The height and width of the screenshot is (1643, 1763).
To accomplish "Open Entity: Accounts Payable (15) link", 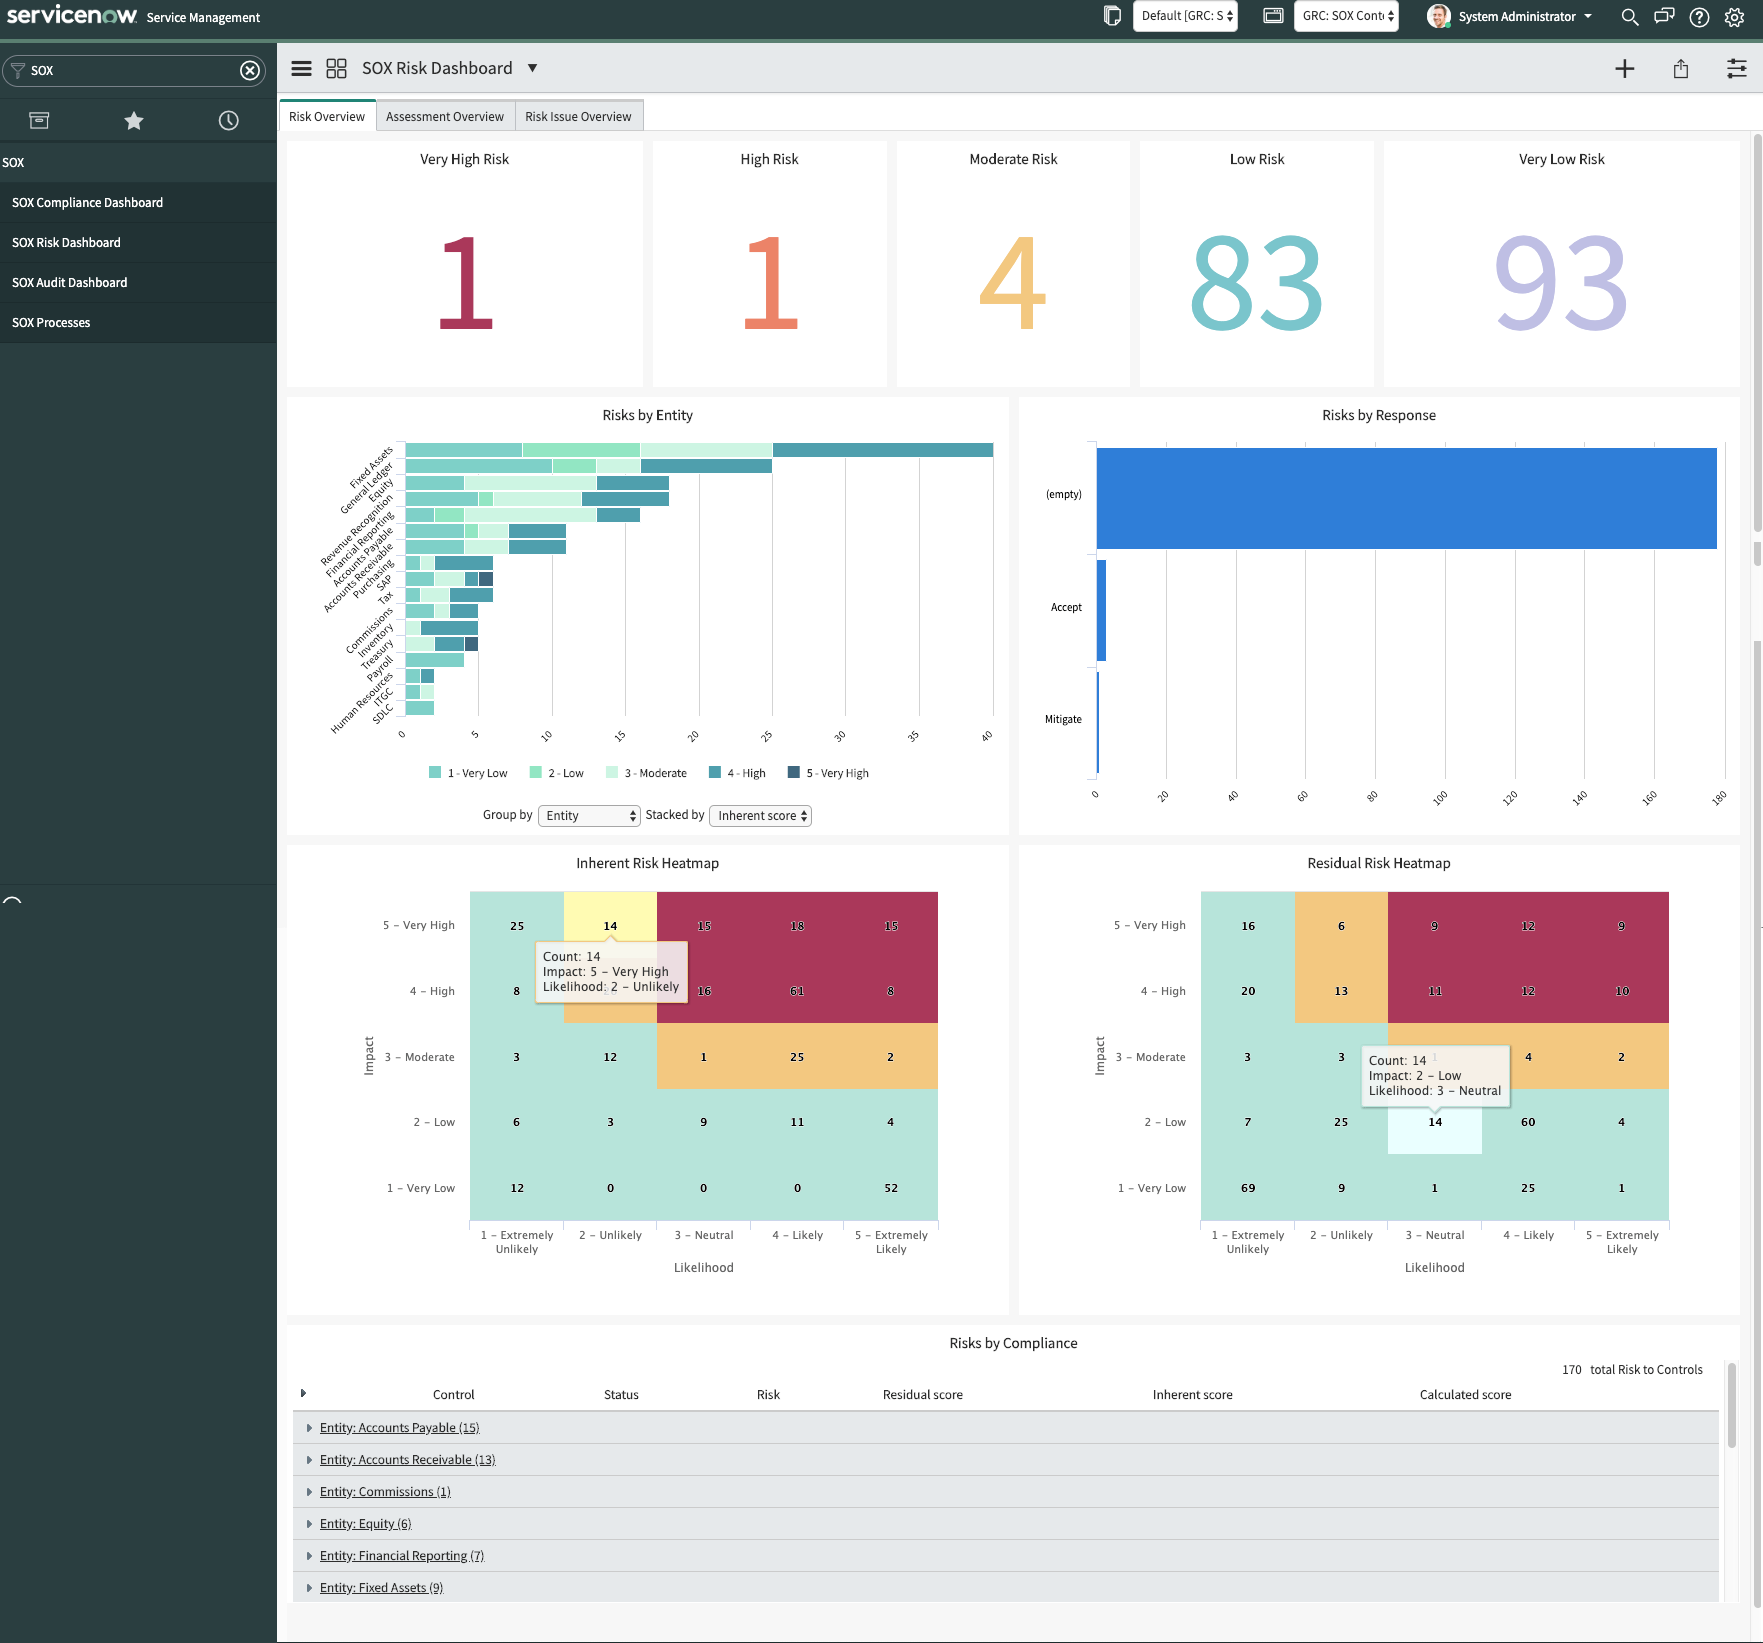I will [x=400, y=1428].
